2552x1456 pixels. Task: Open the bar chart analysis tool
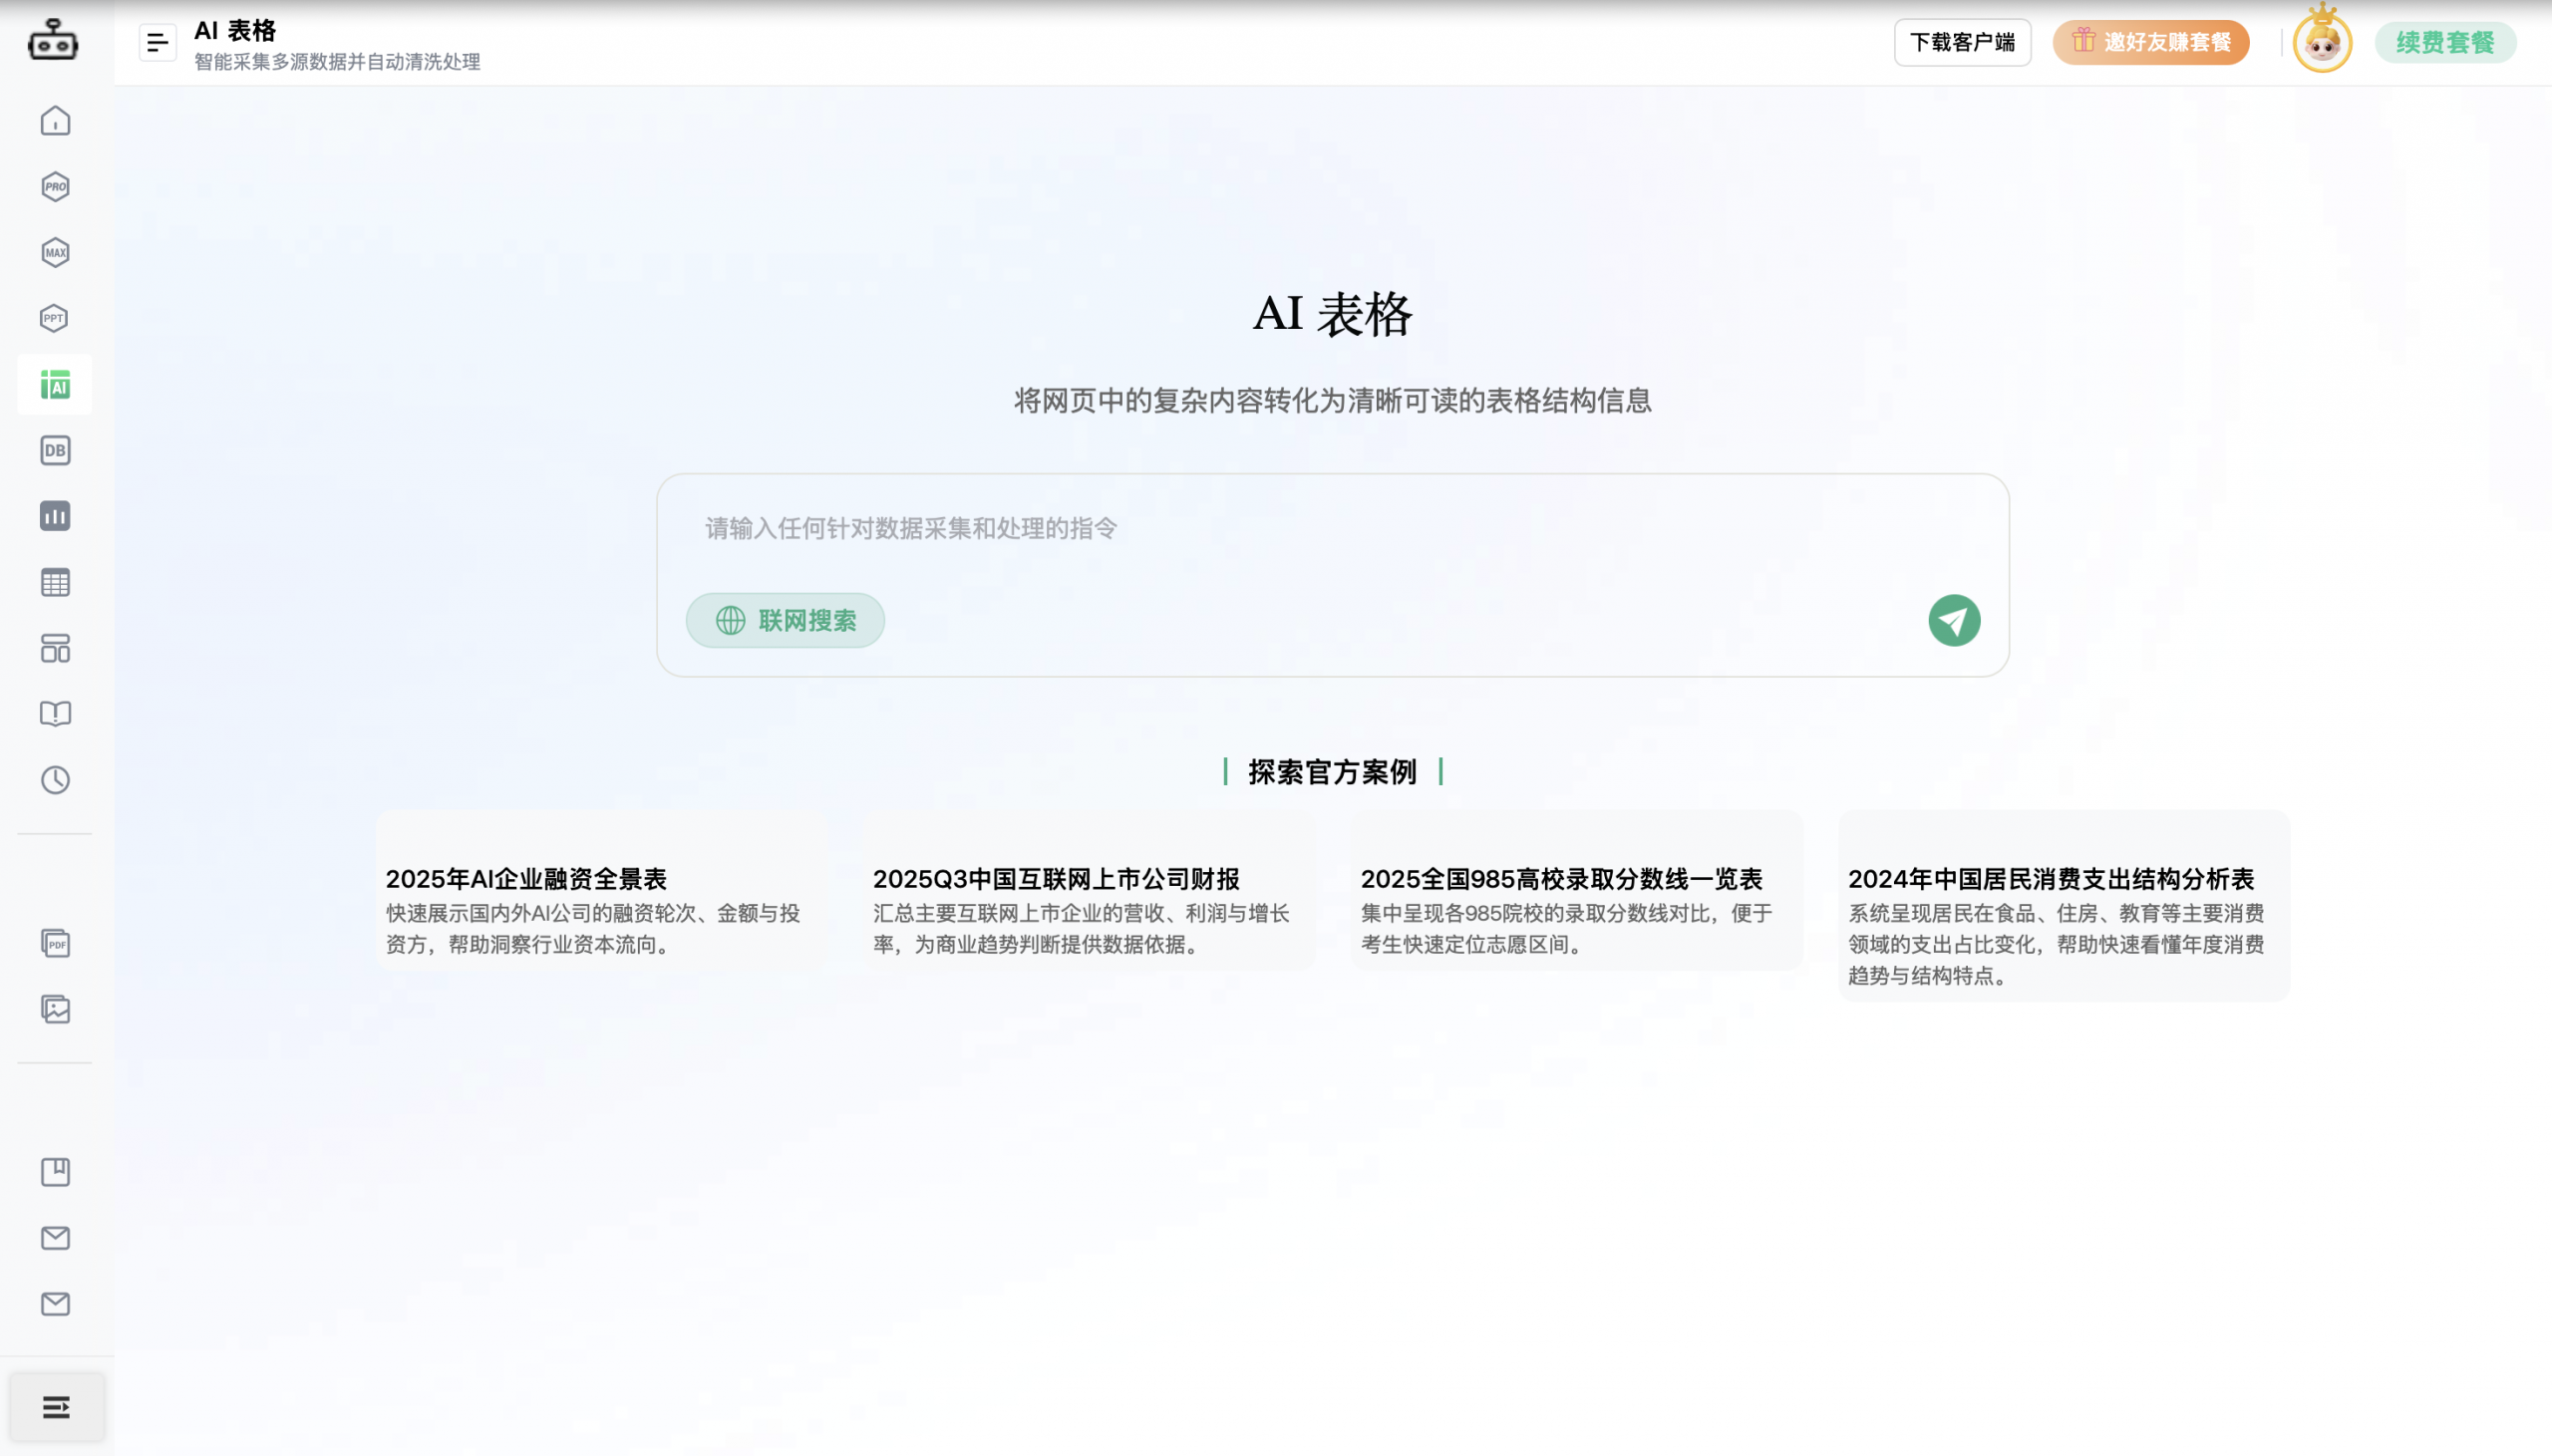pyautogui.click(x=55, y=516)
